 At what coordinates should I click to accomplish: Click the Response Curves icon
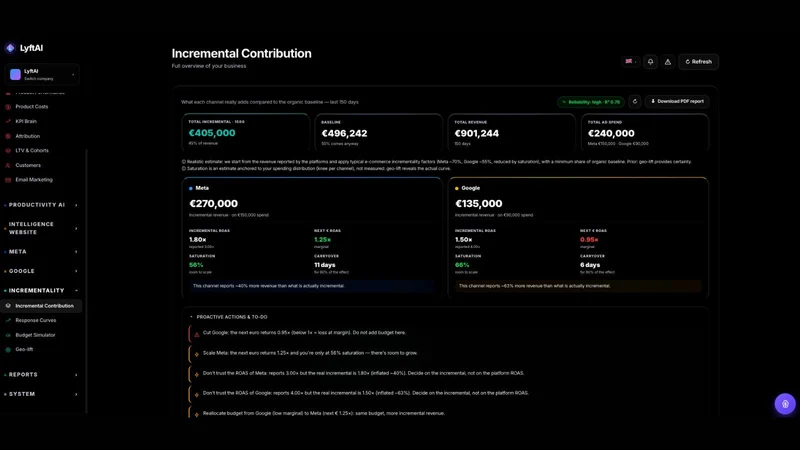pos(8,320)
